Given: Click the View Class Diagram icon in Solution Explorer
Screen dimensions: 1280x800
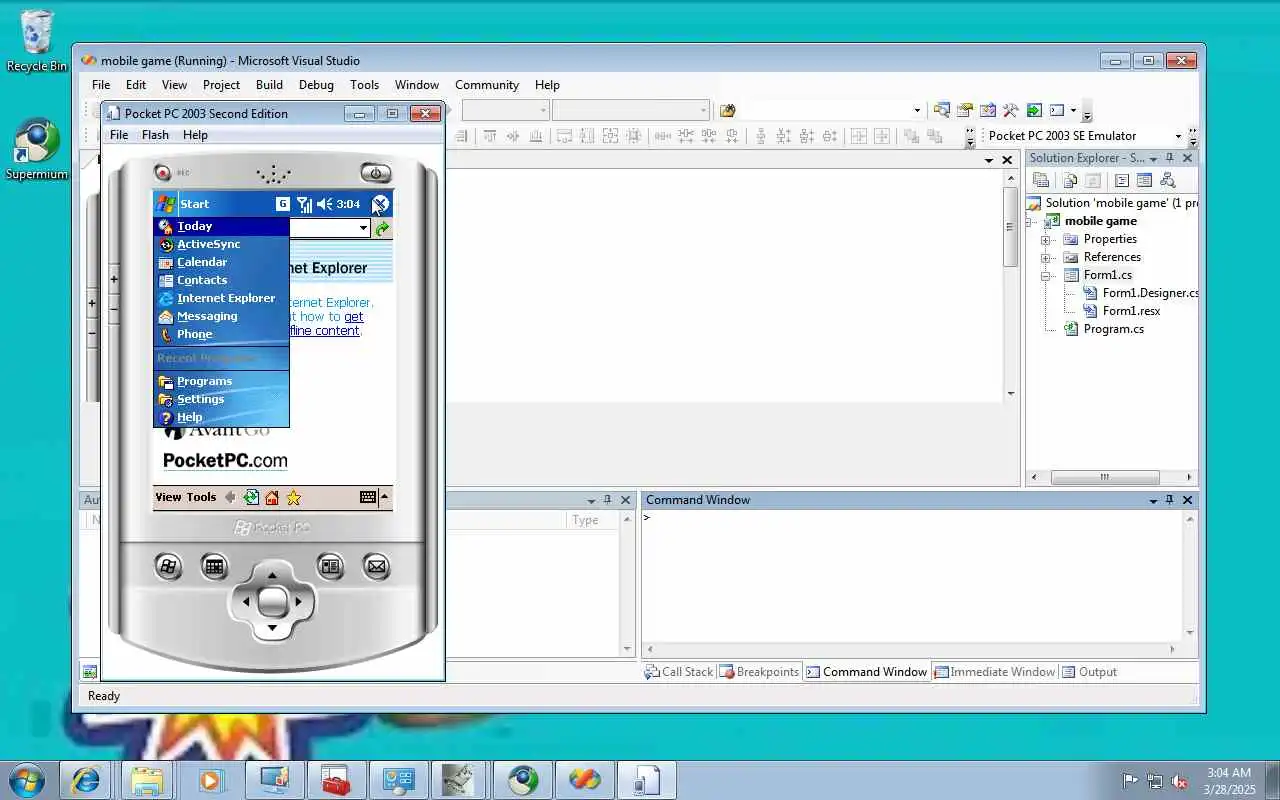Looking at the screenshot, I should click(1167, 181).
